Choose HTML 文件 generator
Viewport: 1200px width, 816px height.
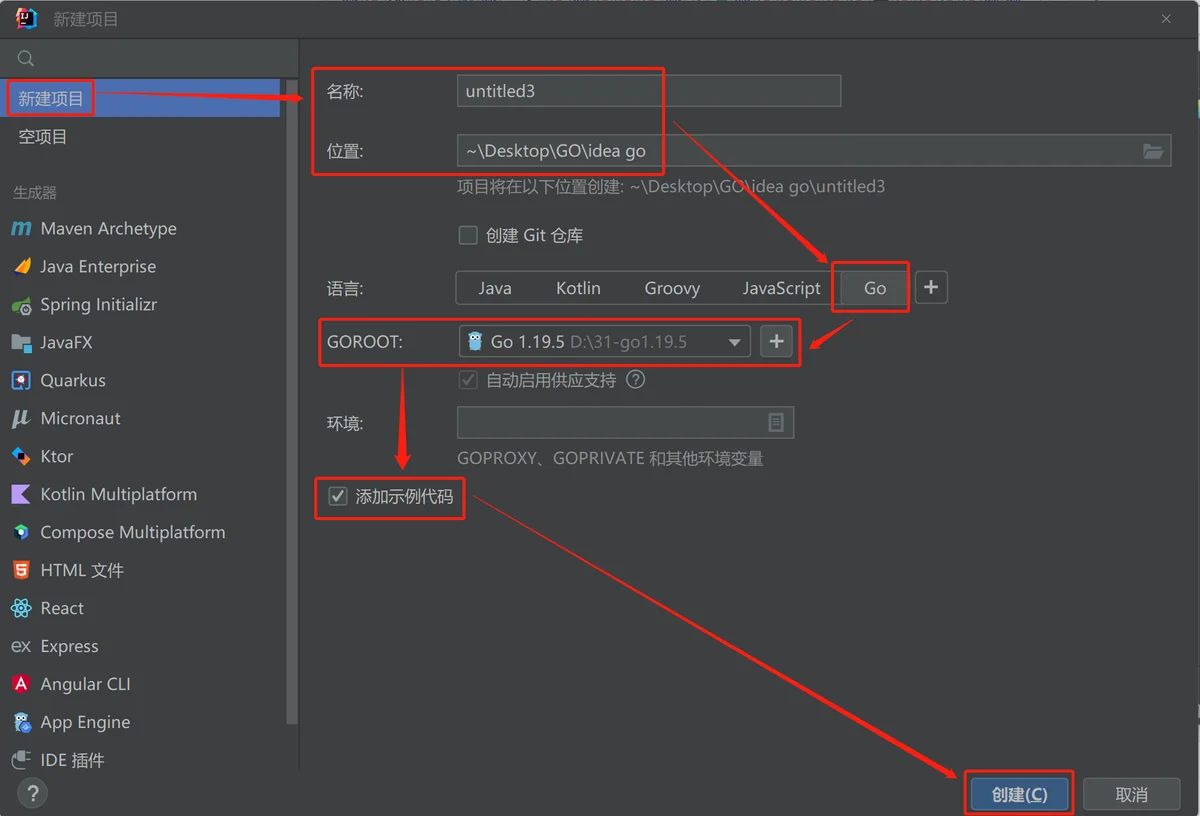pos(140,571)
